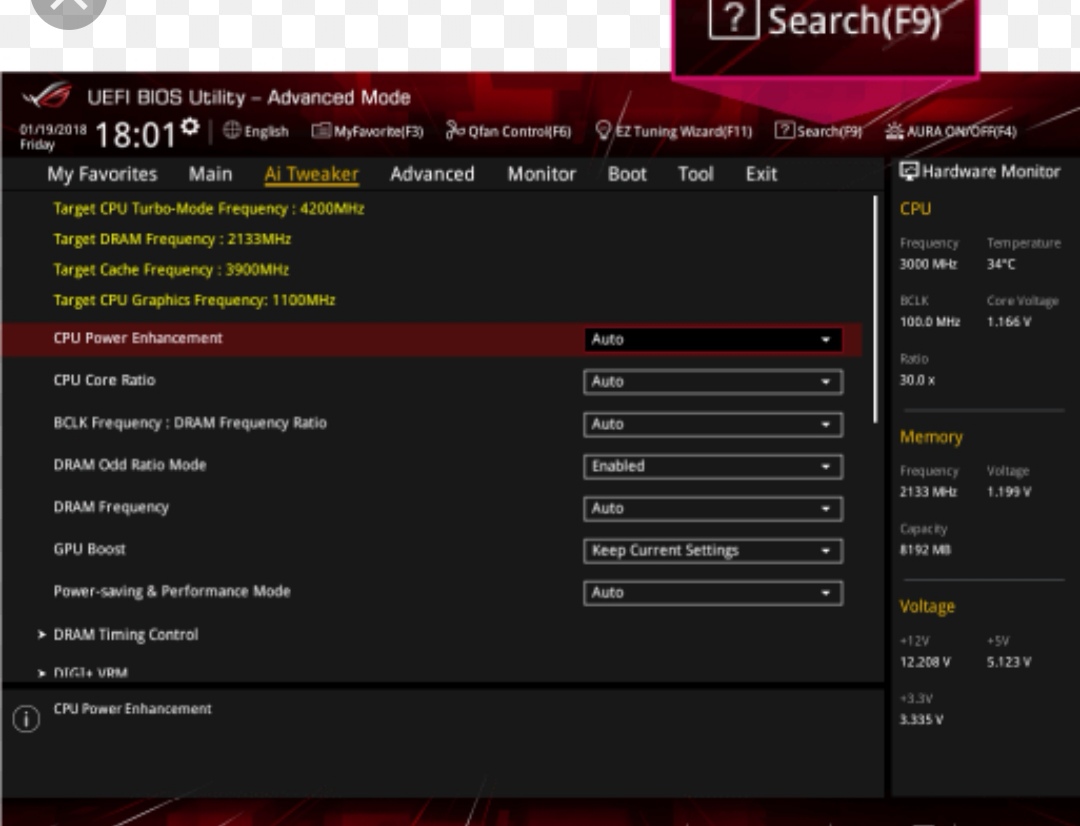Open the My Favorites tab
Screen dimensions: 1080x826
(102, 174)
